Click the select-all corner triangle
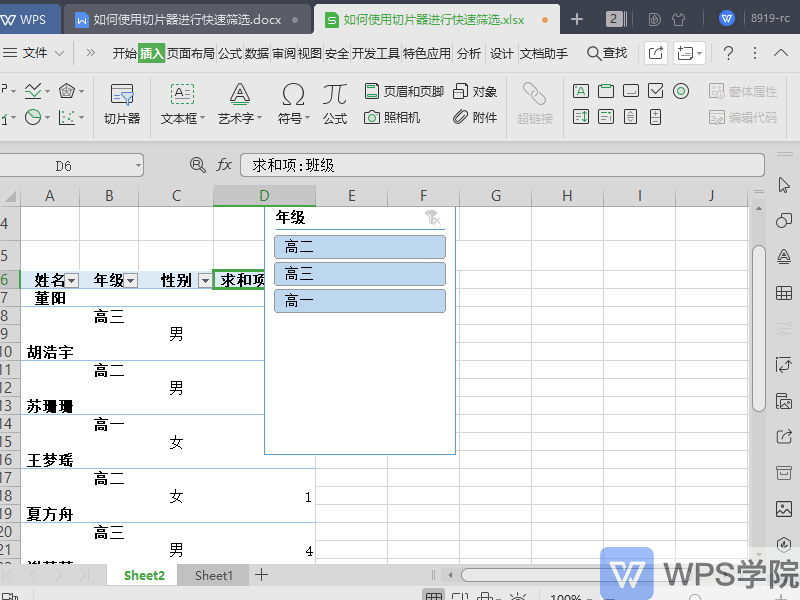This screenshot has width=800, height=600. [10, 196]
